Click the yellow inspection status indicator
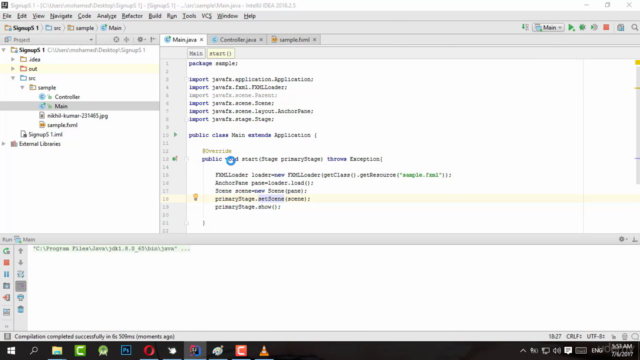The width and height of the screenshot is (640, 360). click(x=637, y=62)
